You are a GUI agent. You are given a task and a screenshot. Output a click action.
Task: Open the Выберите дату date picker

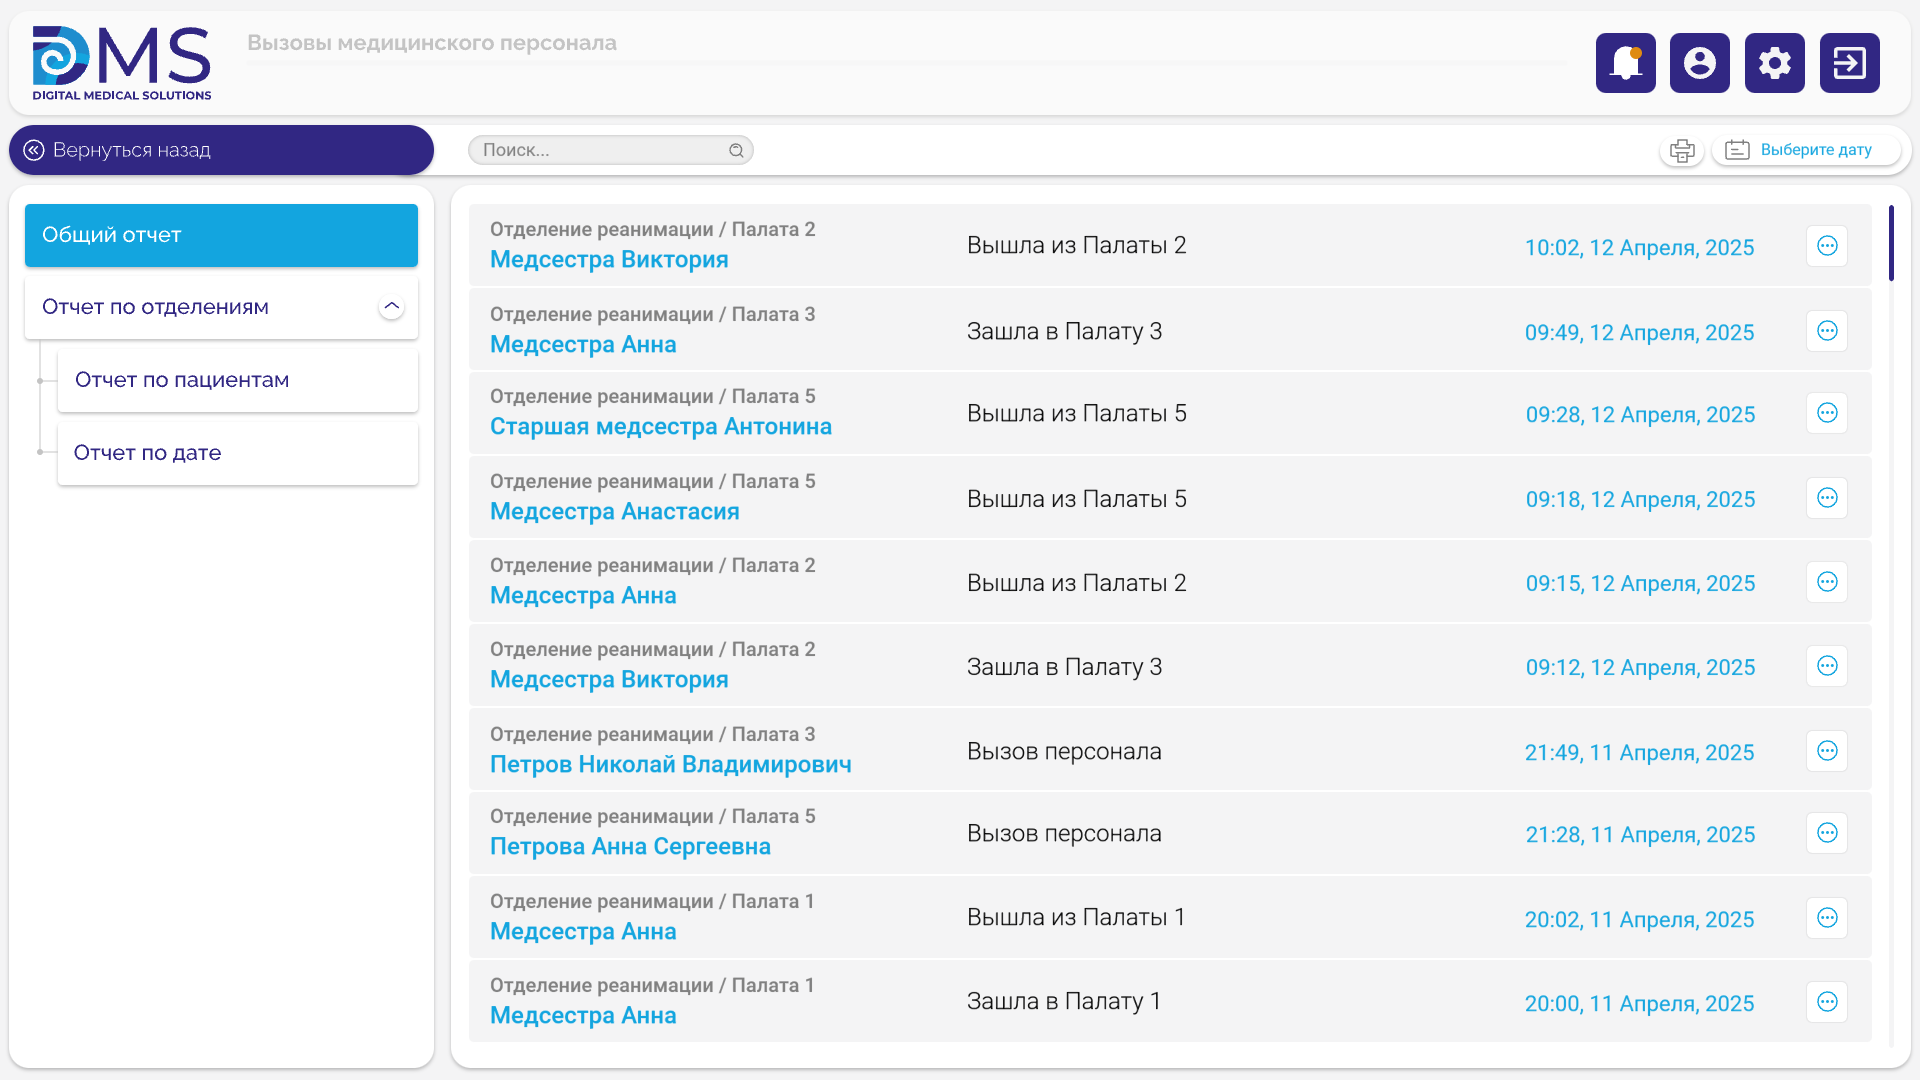coord(1805,150)
